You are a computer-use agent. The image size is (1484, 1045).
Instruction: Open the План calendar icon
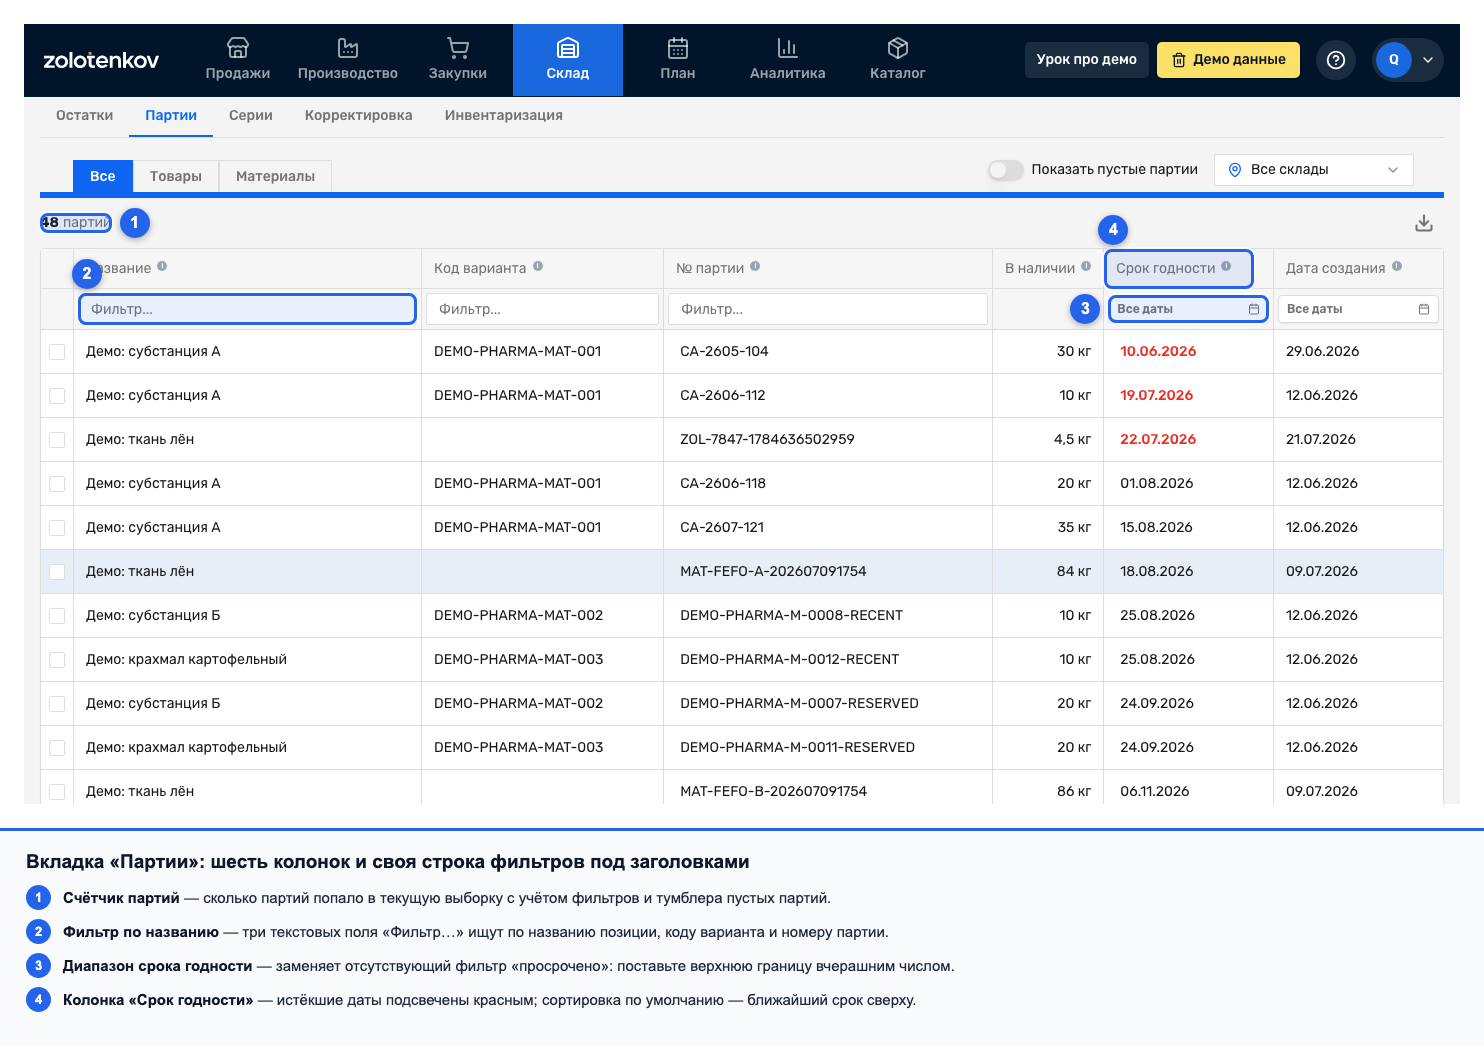click(678, 48)
